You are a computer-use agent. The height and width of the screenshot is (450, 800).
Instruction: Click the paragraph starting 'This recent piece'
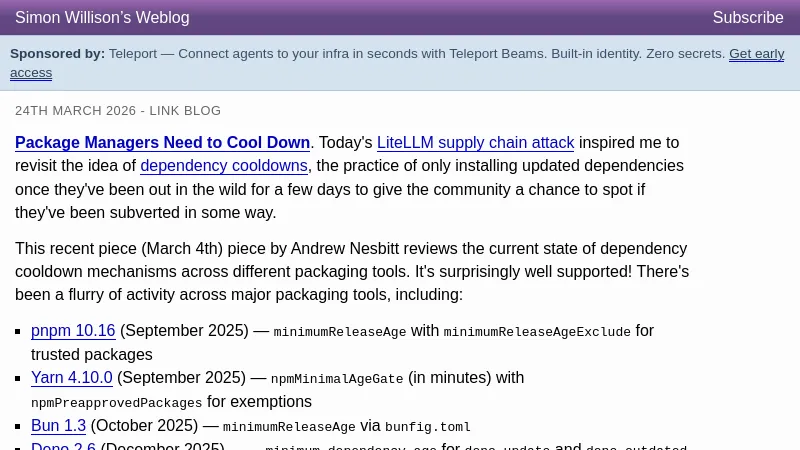(352, 271)
